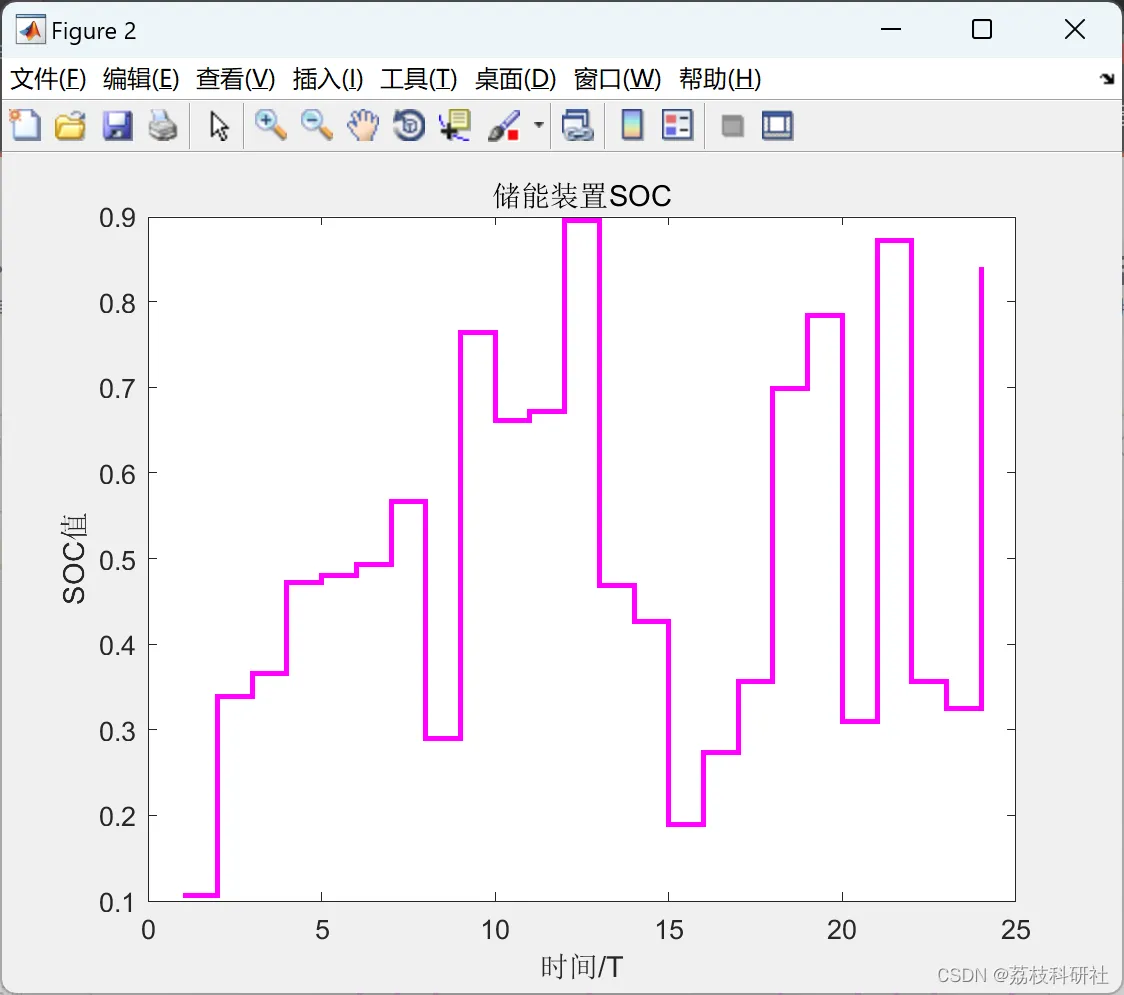Click the x-axis label 时间/T
The image size is (1124, 995).
click(581, 967)
